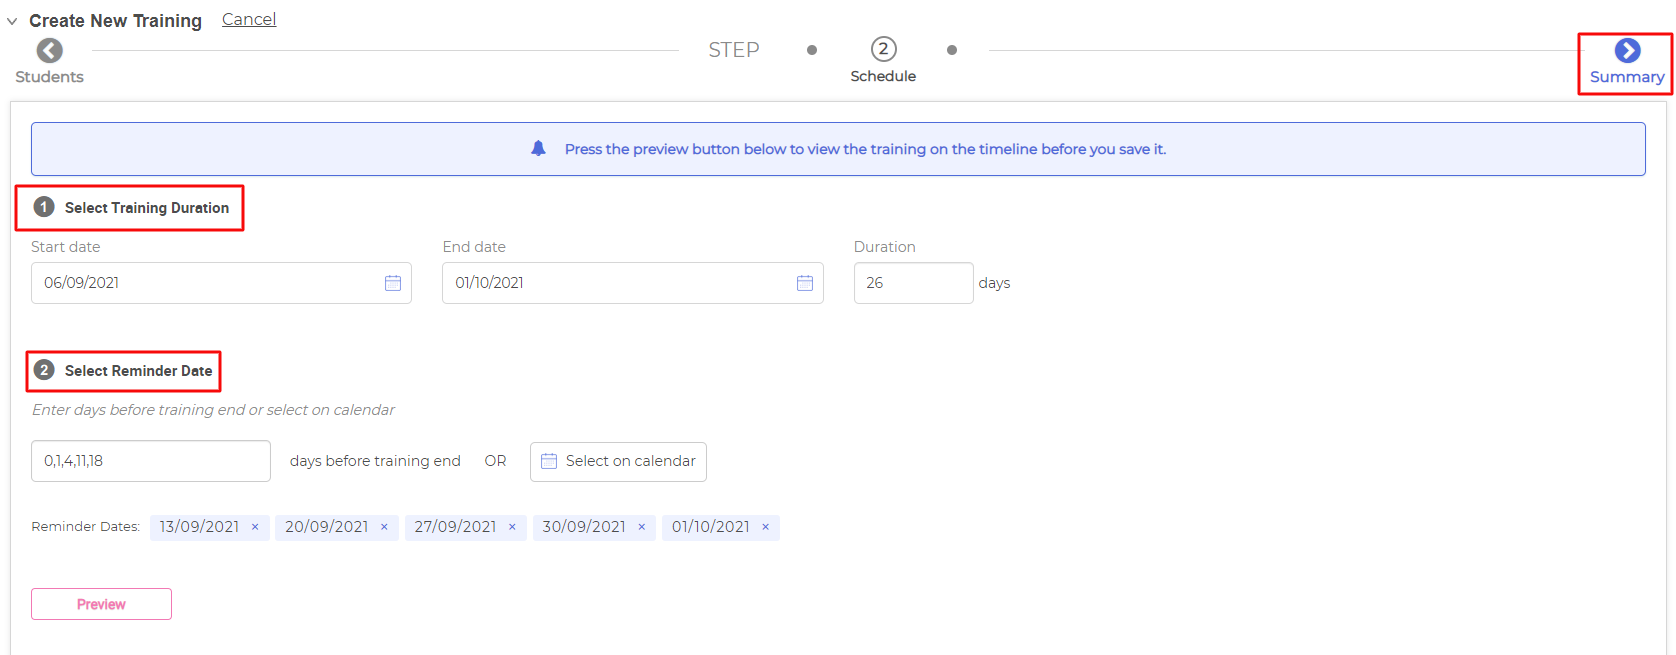Remove the 01/10/2021 reminder date
1676x655 pixels.
[766, 527]
